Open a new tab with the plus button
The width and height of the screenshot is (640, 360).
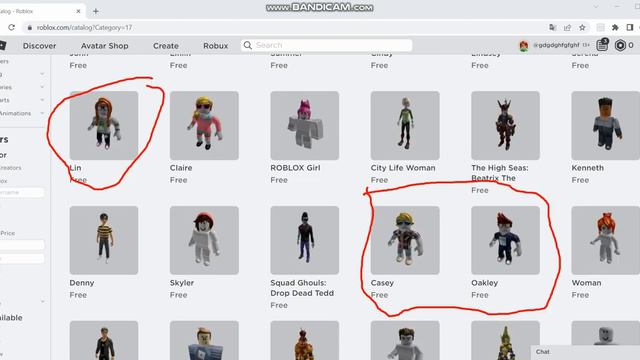(96, 11)
